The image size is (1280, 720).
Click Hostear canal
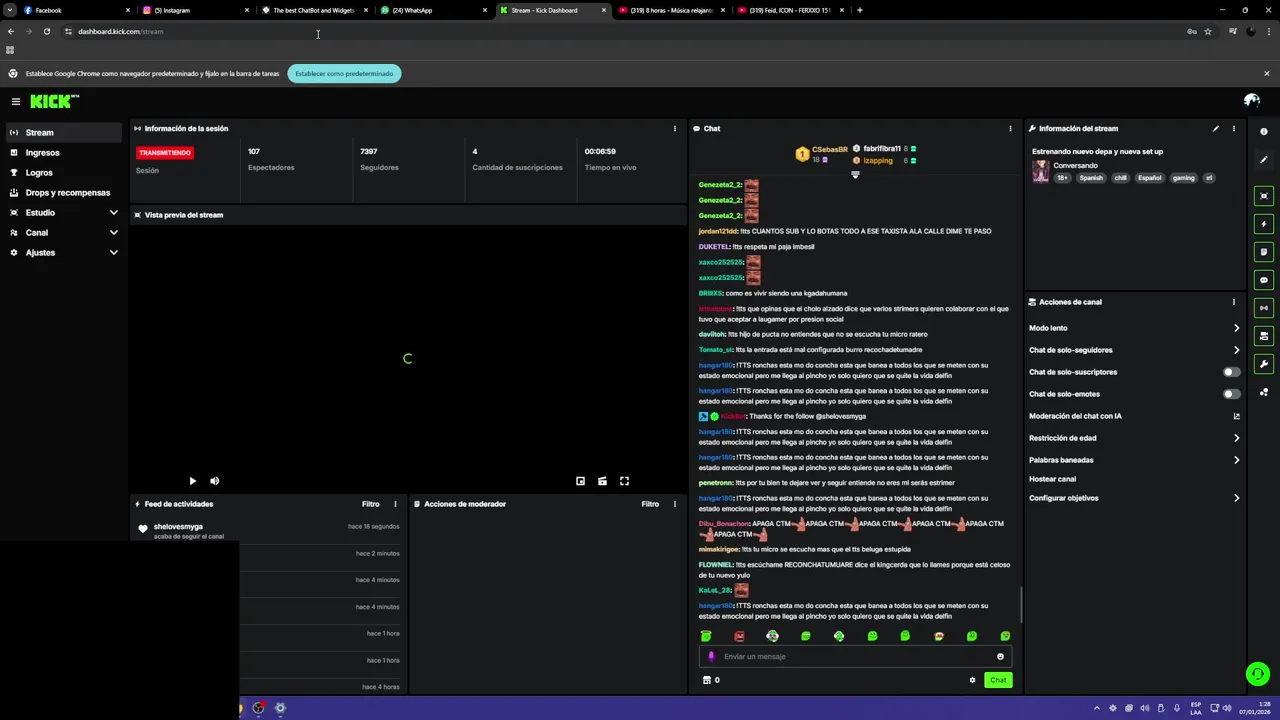coord(1052,479)
